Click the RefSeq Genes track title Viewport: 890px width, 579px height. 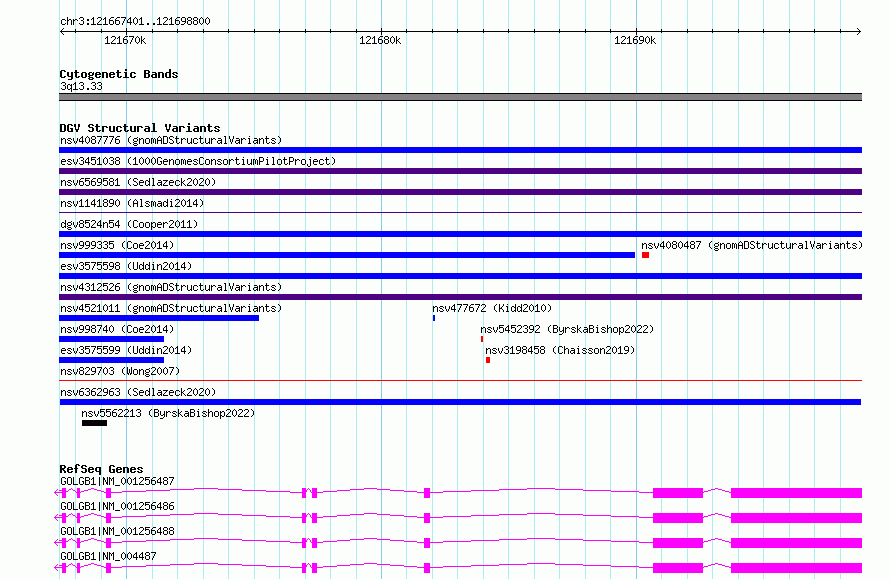pos(101,469)
